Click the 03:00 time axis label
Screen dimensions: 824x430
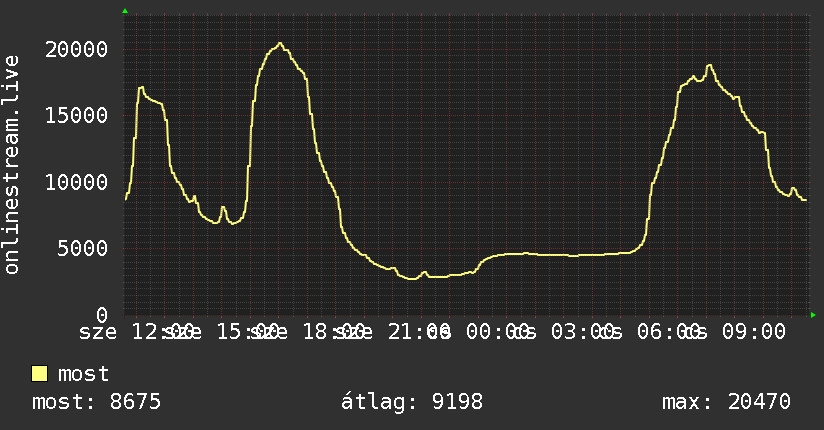[583, 332]
